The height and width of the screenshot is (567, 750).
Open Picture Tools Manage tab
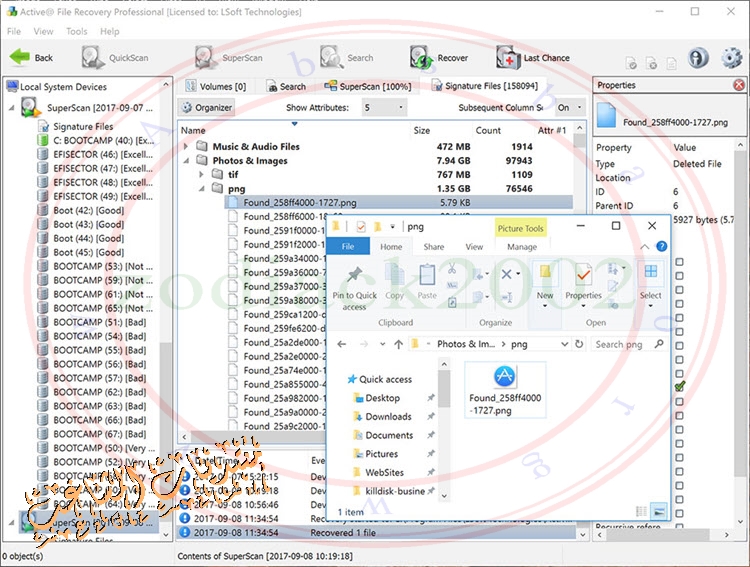pyautogui.click(x=522, y=247)
